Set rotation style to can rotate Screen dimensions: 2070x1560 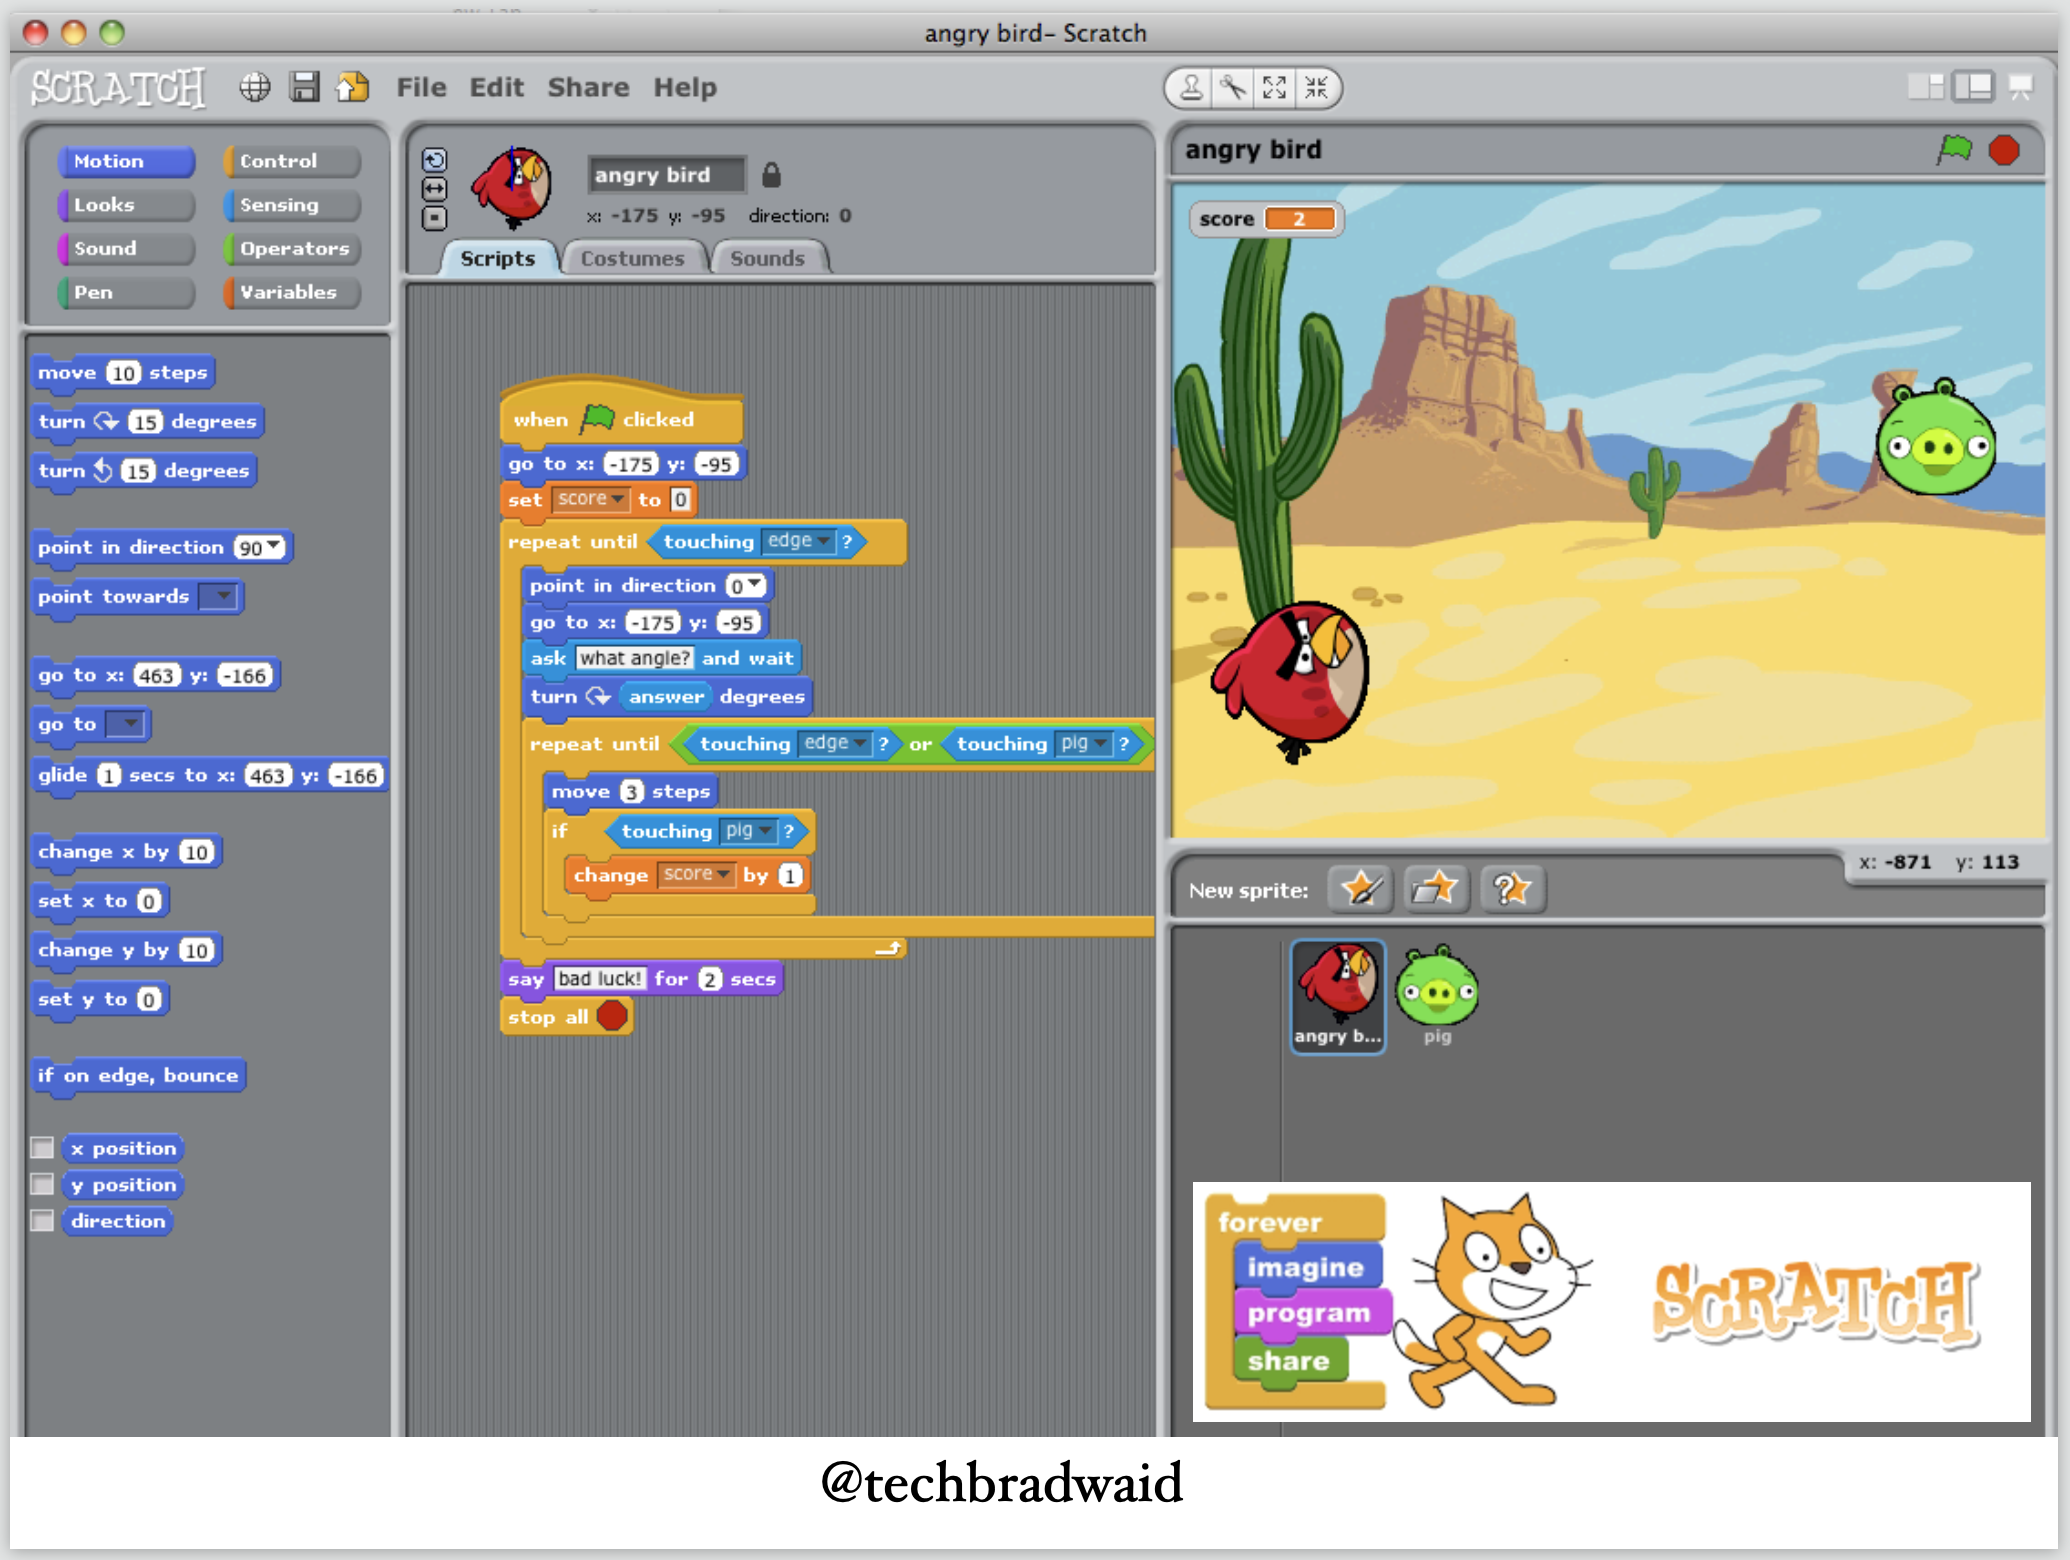[435, 160]
